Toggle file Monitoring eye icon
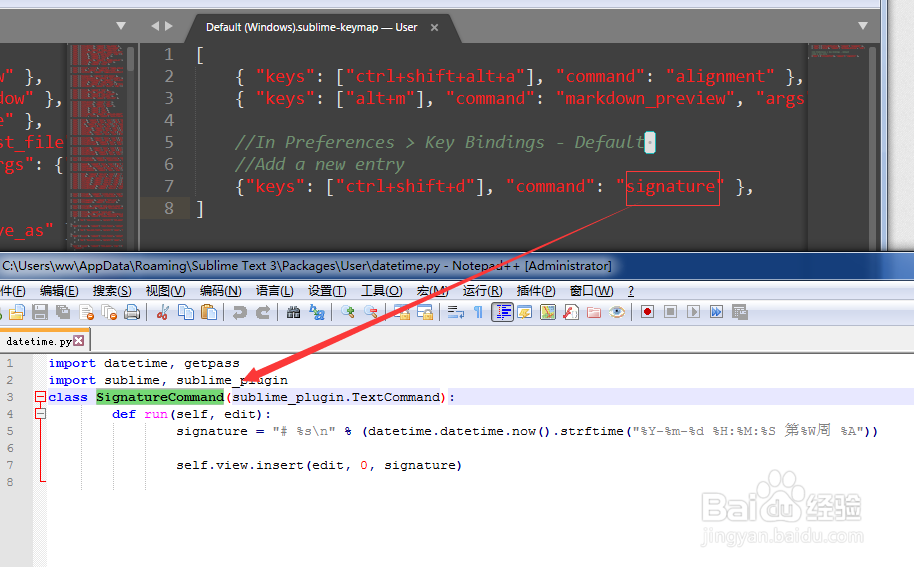914x567 pixels. pos(617,312)
